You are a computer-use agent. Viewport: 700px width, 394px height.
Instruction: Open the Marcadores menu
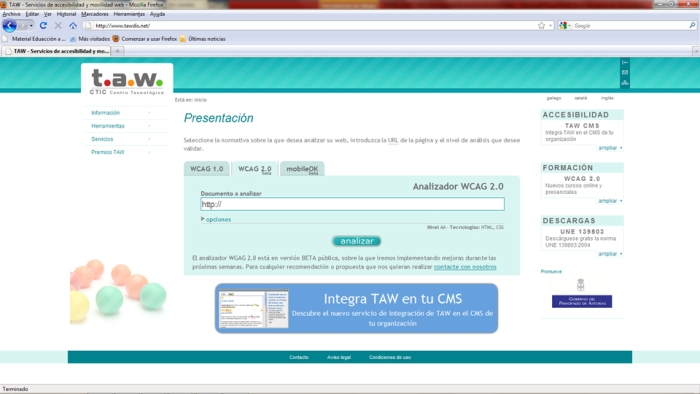point(95,14)
